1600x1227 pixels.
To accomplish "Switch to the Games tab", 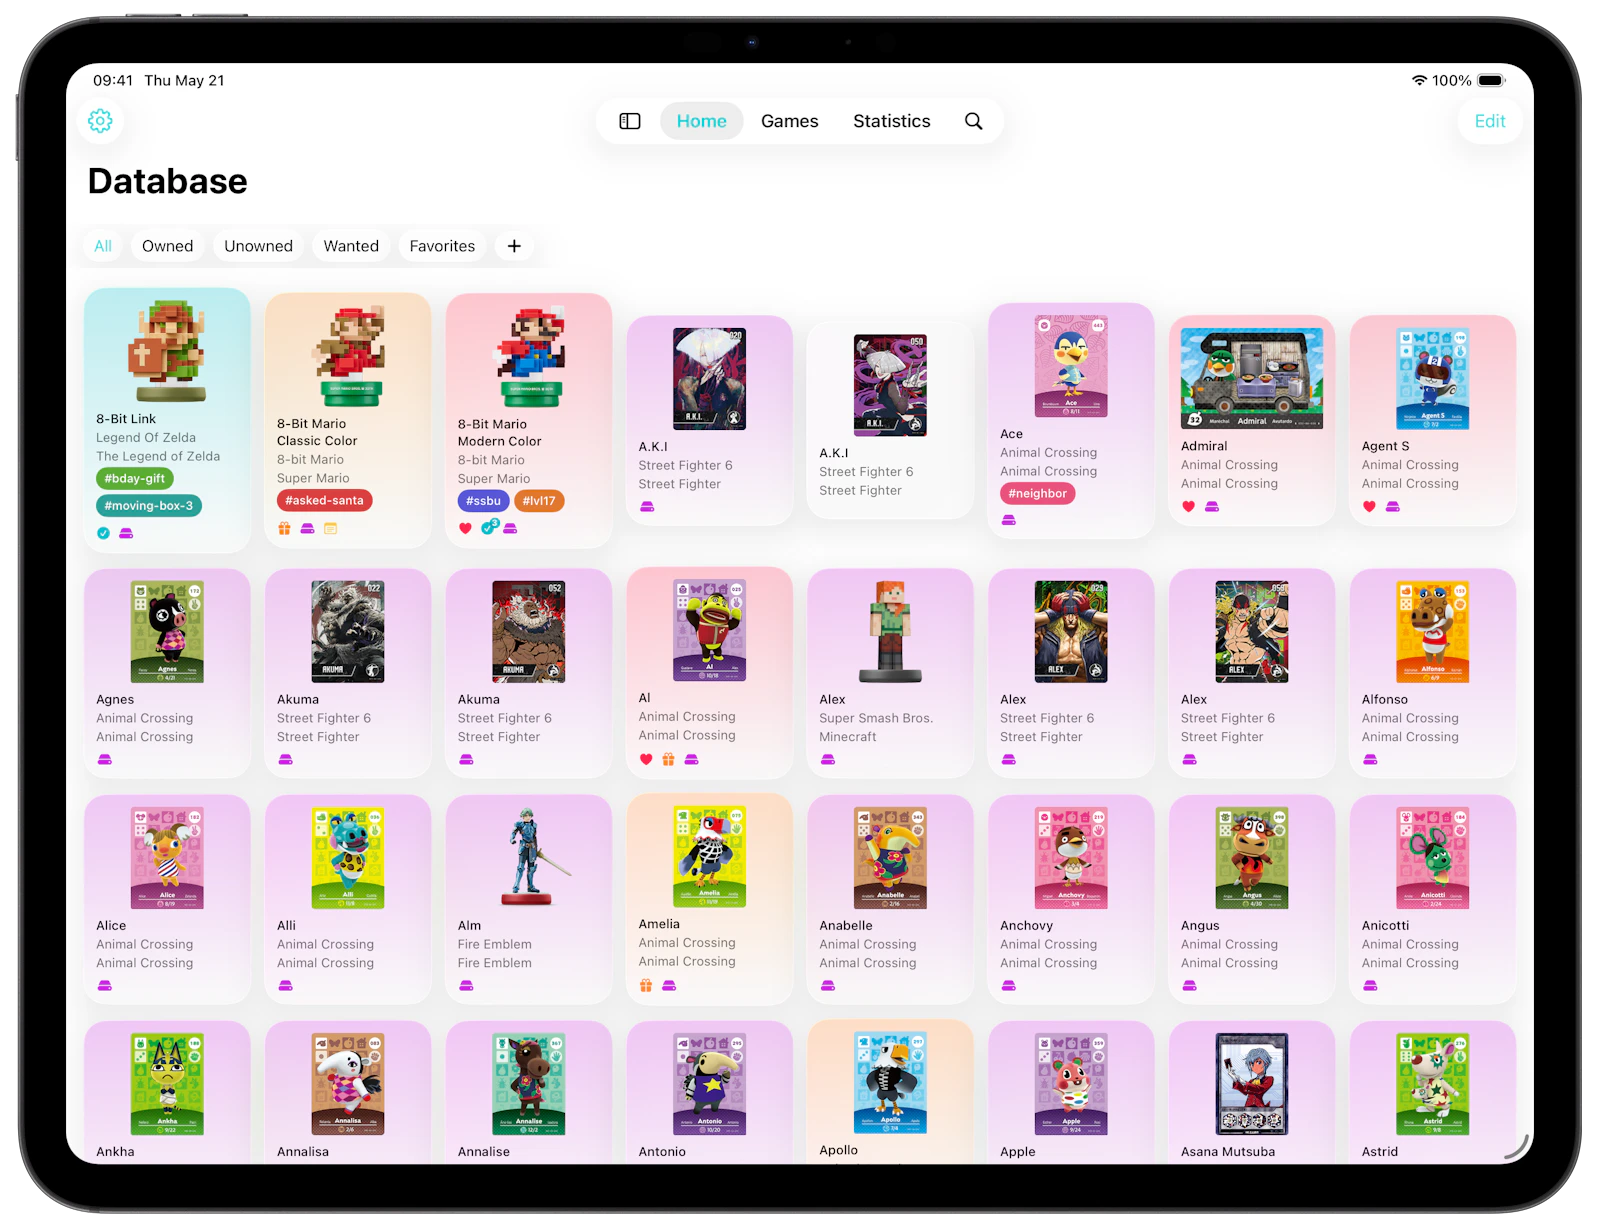I will 790,121.
